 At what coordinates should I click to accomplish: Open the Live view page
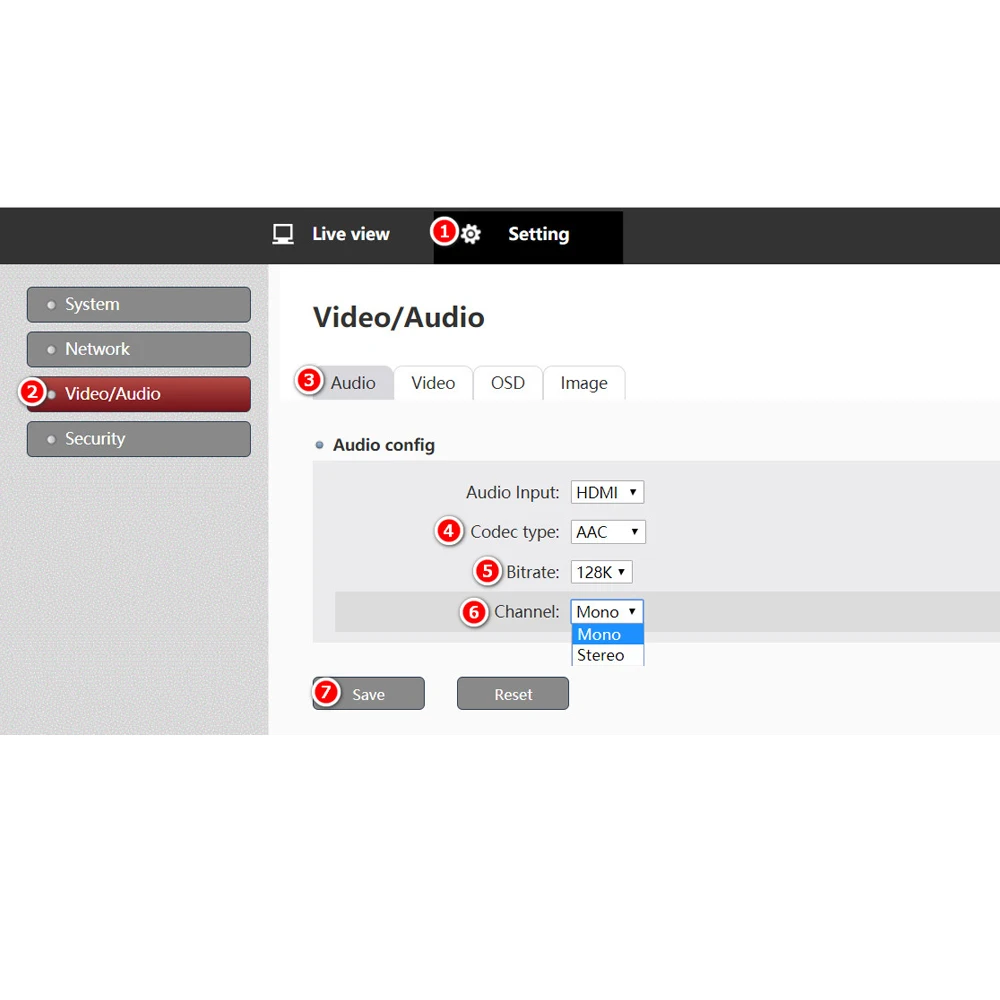pyautogui.click(x=350, y=234)
